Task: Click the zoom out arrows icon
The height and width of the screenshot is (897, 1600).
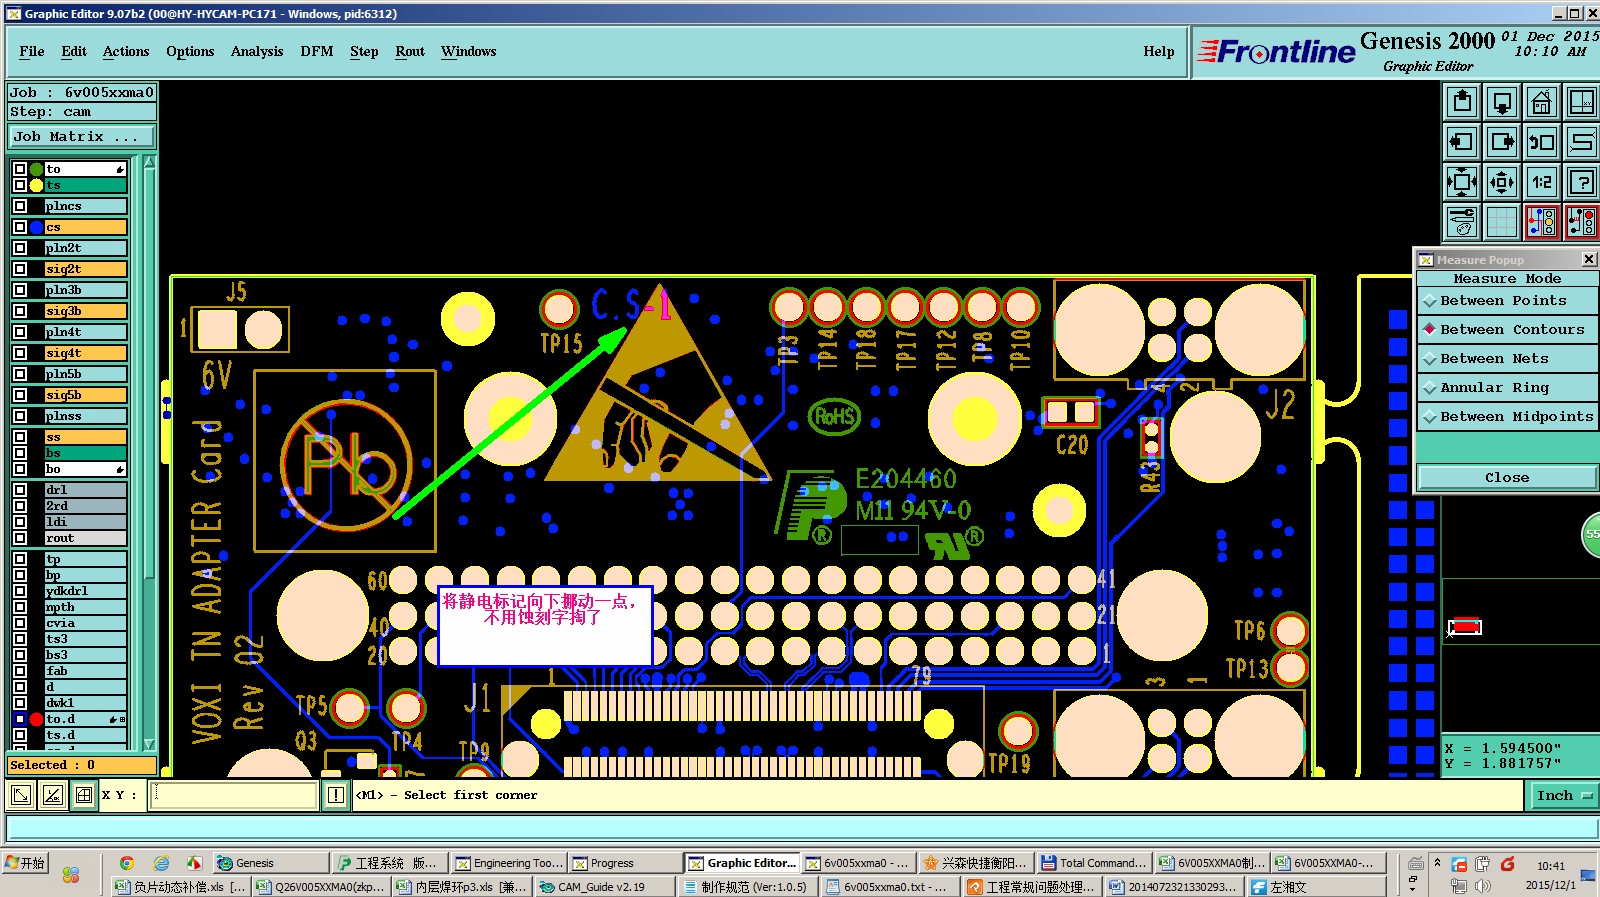Action: (x=1502, y=182)
